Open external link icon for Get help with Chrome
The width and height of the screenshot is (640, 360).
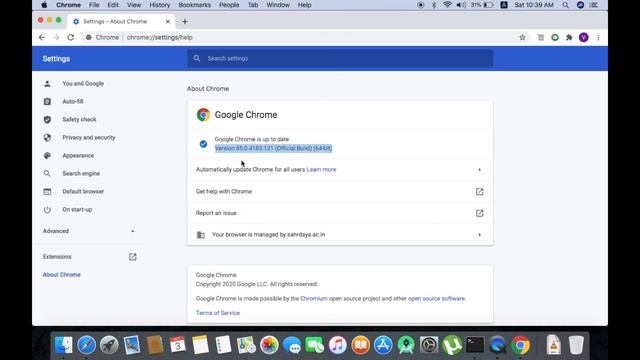(x=480, y=191)
